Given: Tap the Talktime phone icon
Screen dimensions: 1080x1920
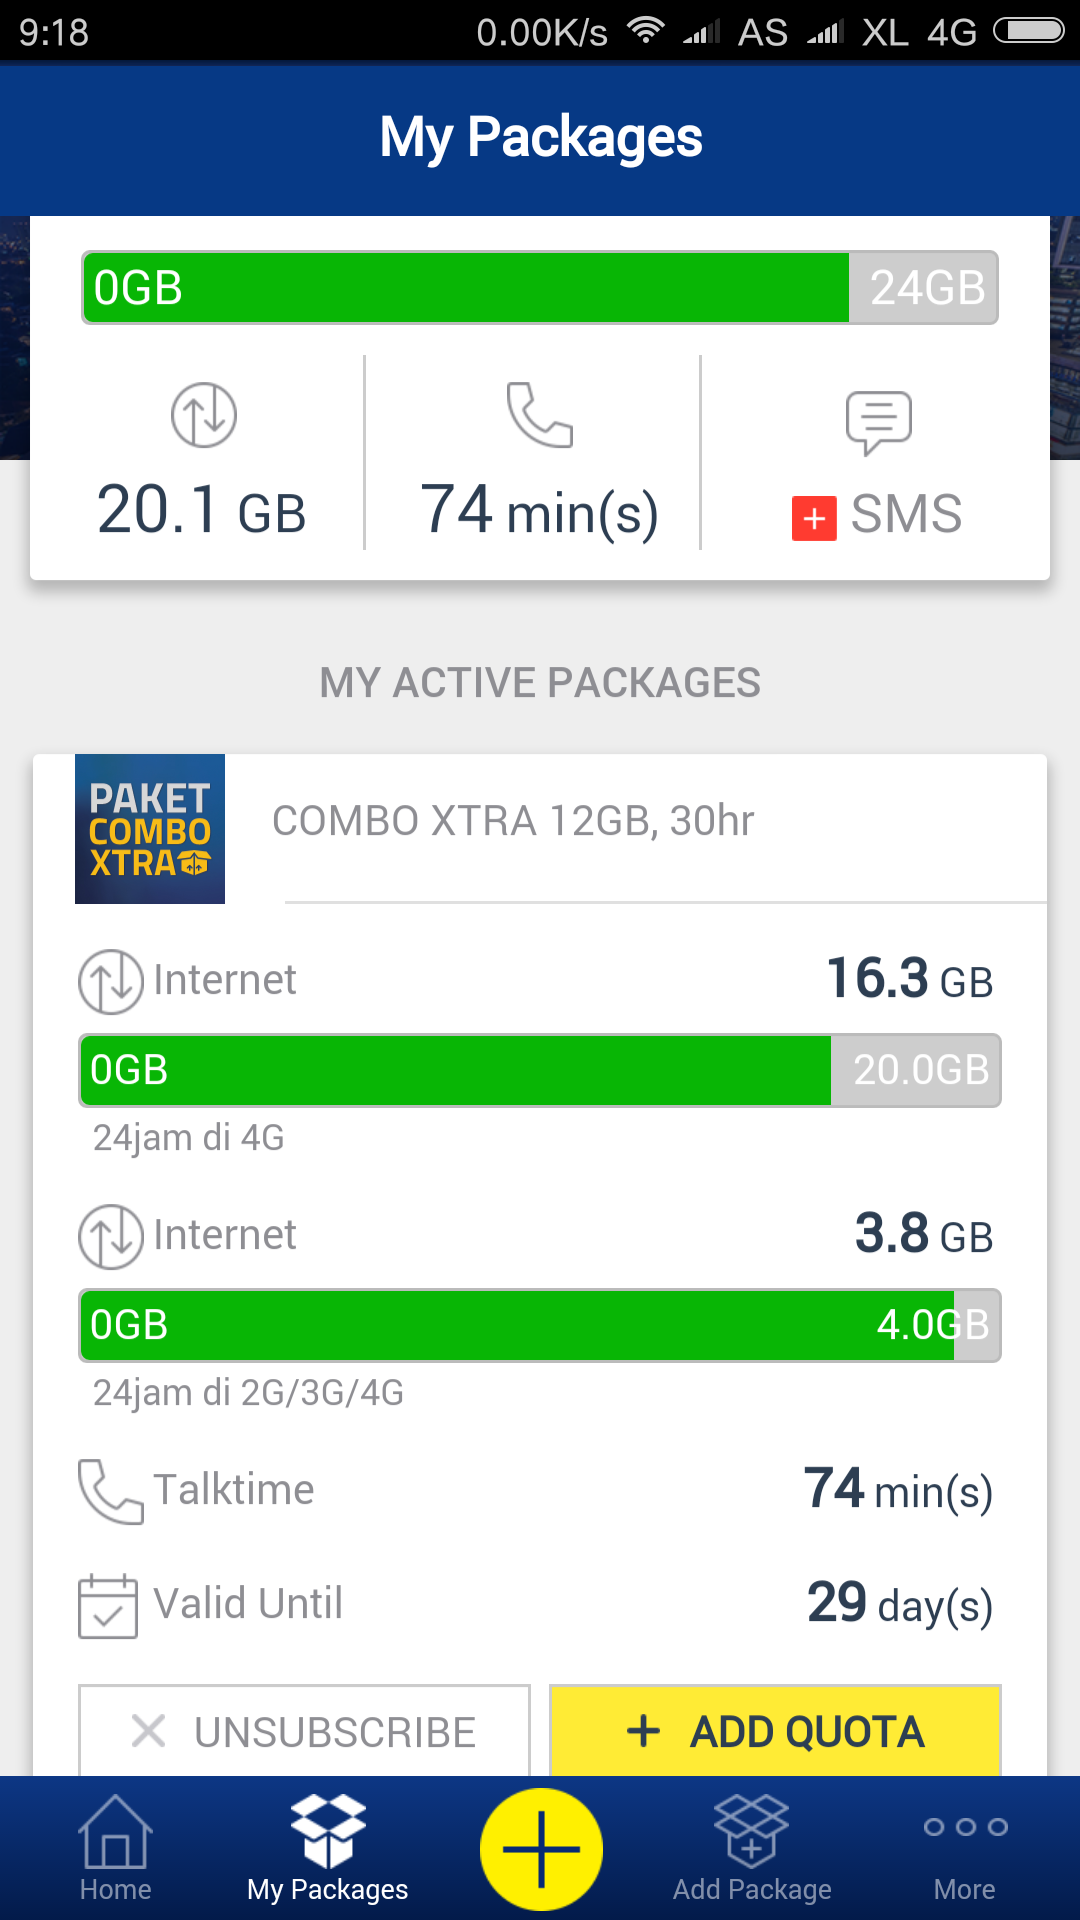Looking at the screenshot, I should pos(110,1491).
